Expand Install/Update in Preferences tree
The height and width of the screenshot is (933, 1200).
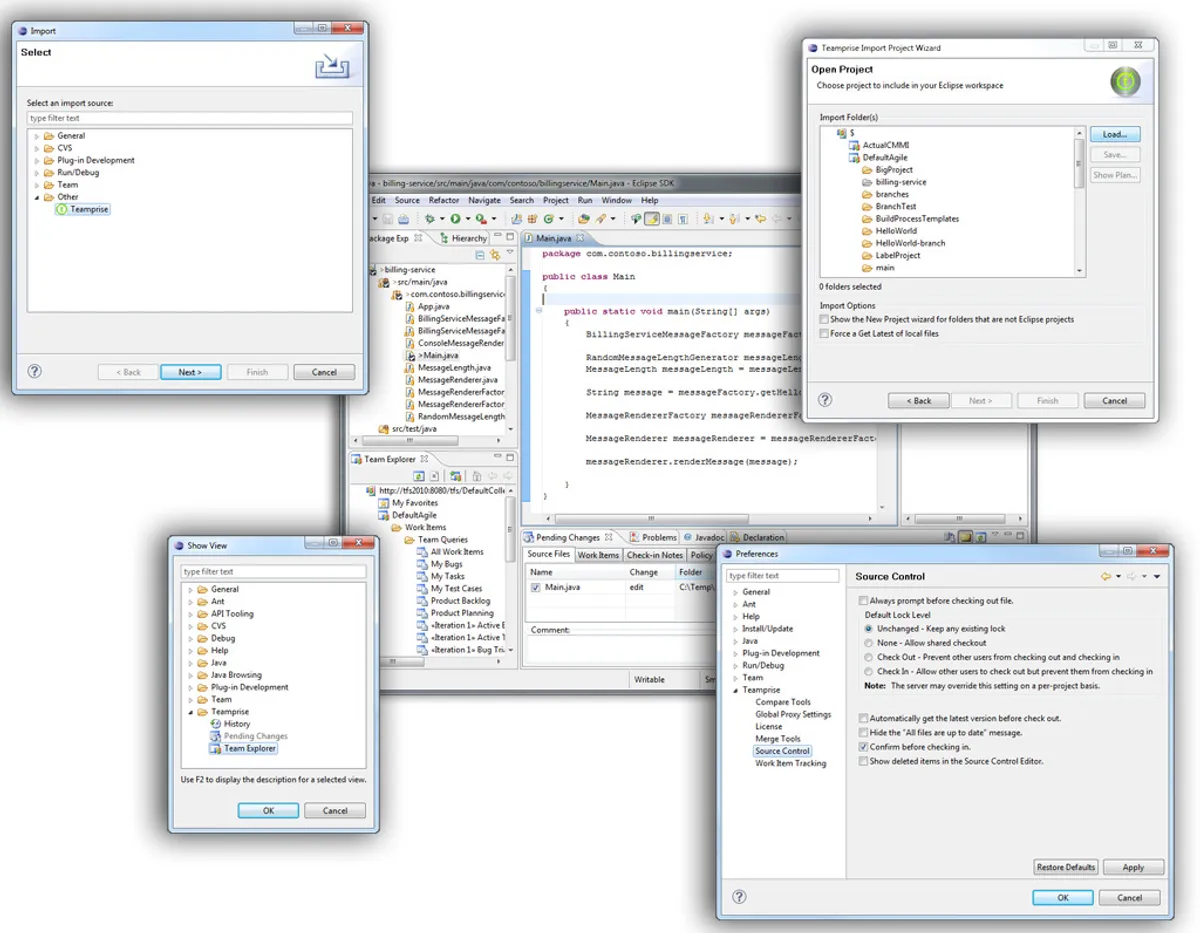tap(735, 629)
